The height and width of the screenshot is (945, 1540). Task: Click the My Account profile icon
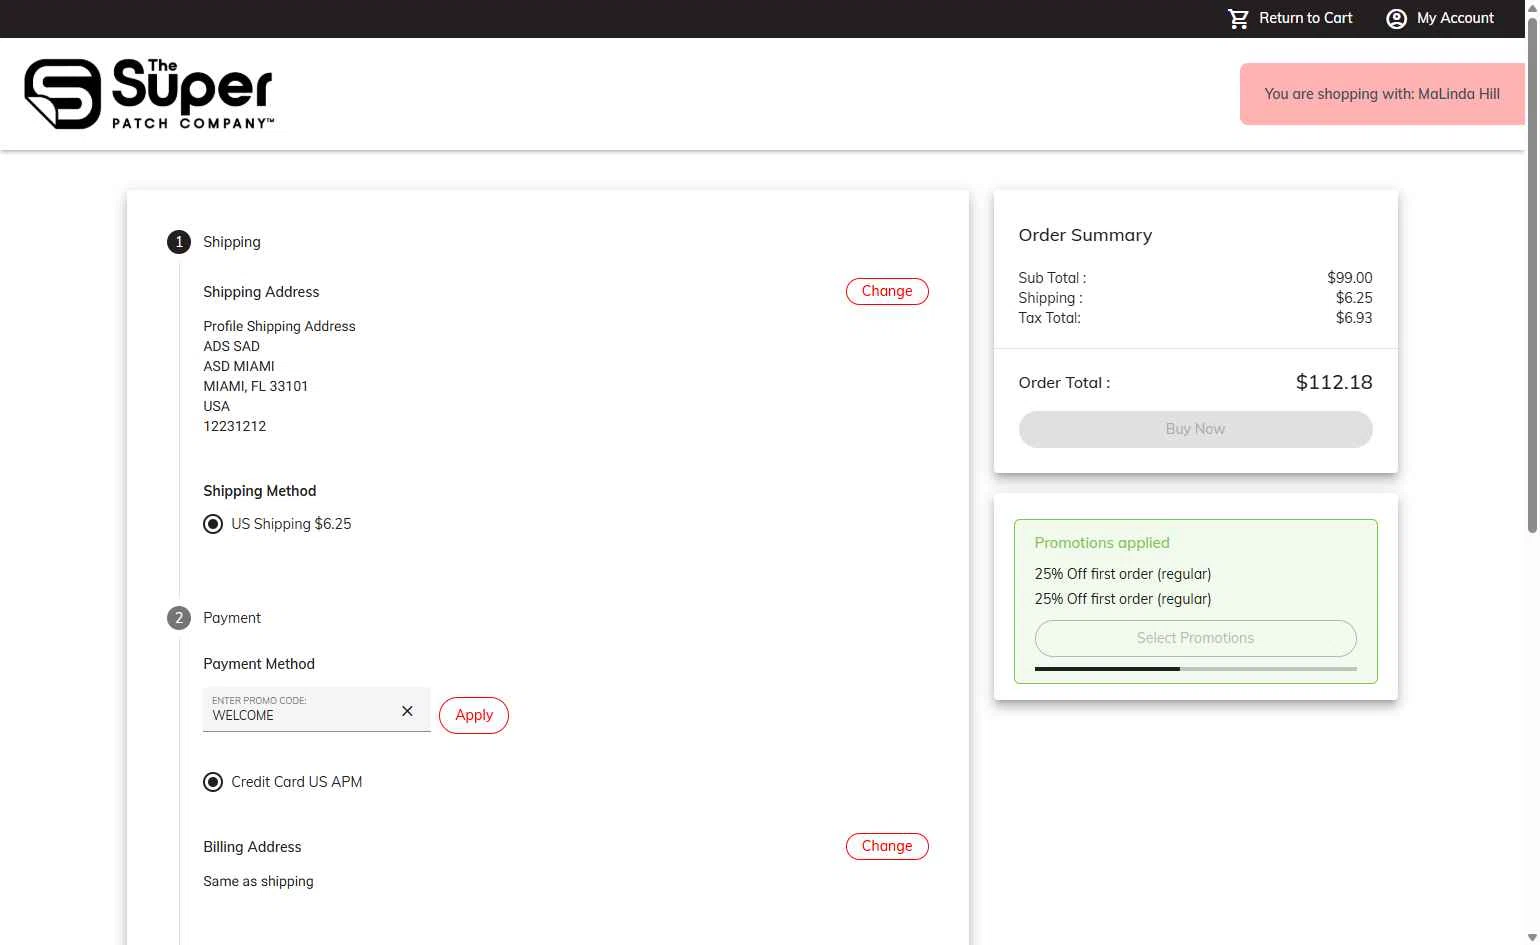click(1396, 19)
